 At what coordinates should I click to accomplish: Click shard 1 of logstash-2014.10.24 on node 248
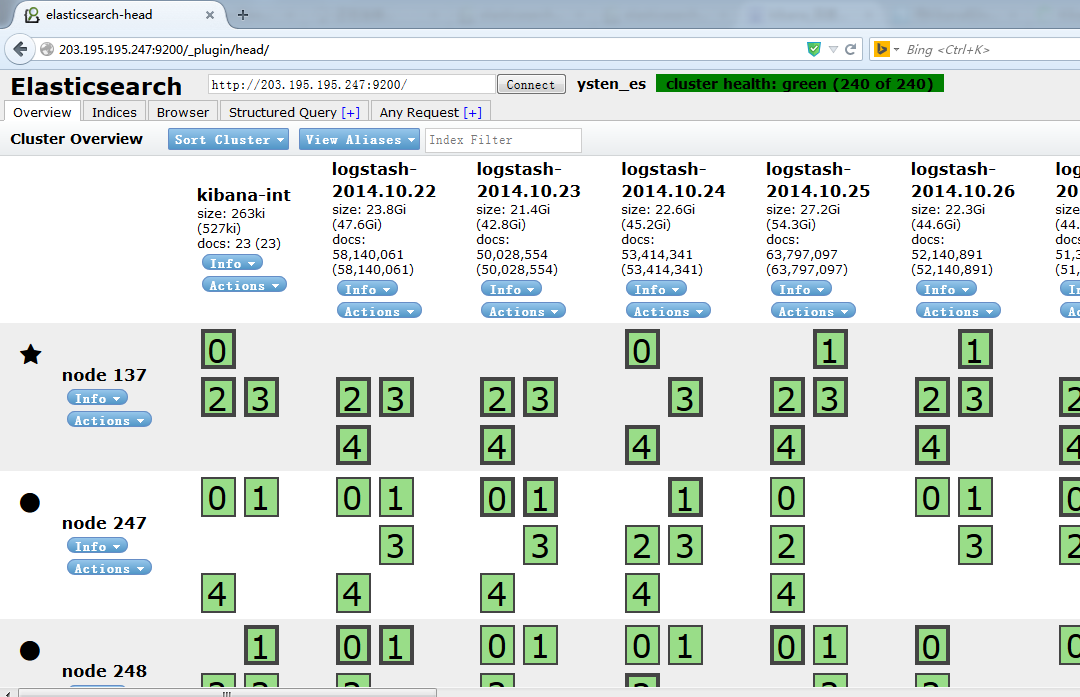(x=685, y=645)
